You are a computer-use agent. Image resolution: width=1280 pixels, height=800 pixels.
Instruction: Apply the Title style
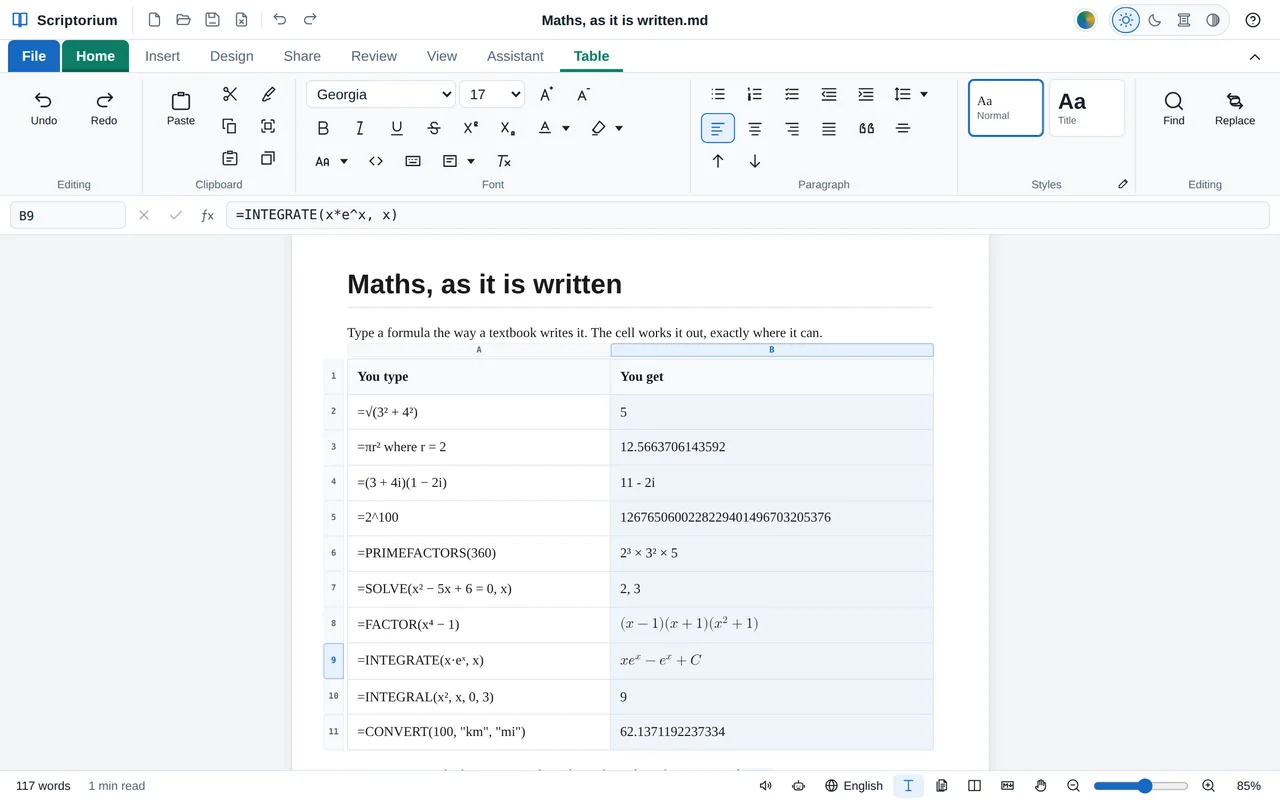point(1087,108)
